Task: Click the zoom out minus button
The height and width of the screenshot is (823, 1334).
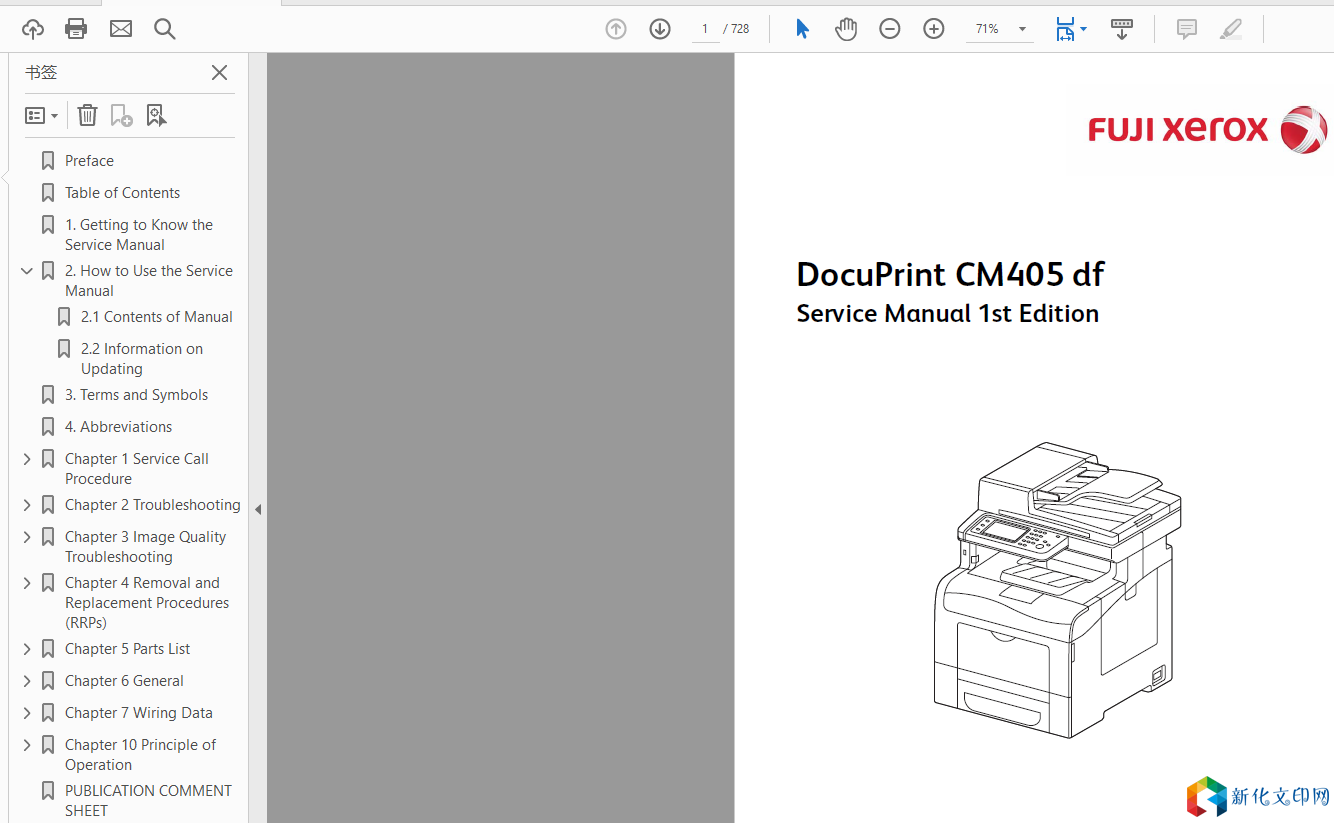Action: (890, 29)
